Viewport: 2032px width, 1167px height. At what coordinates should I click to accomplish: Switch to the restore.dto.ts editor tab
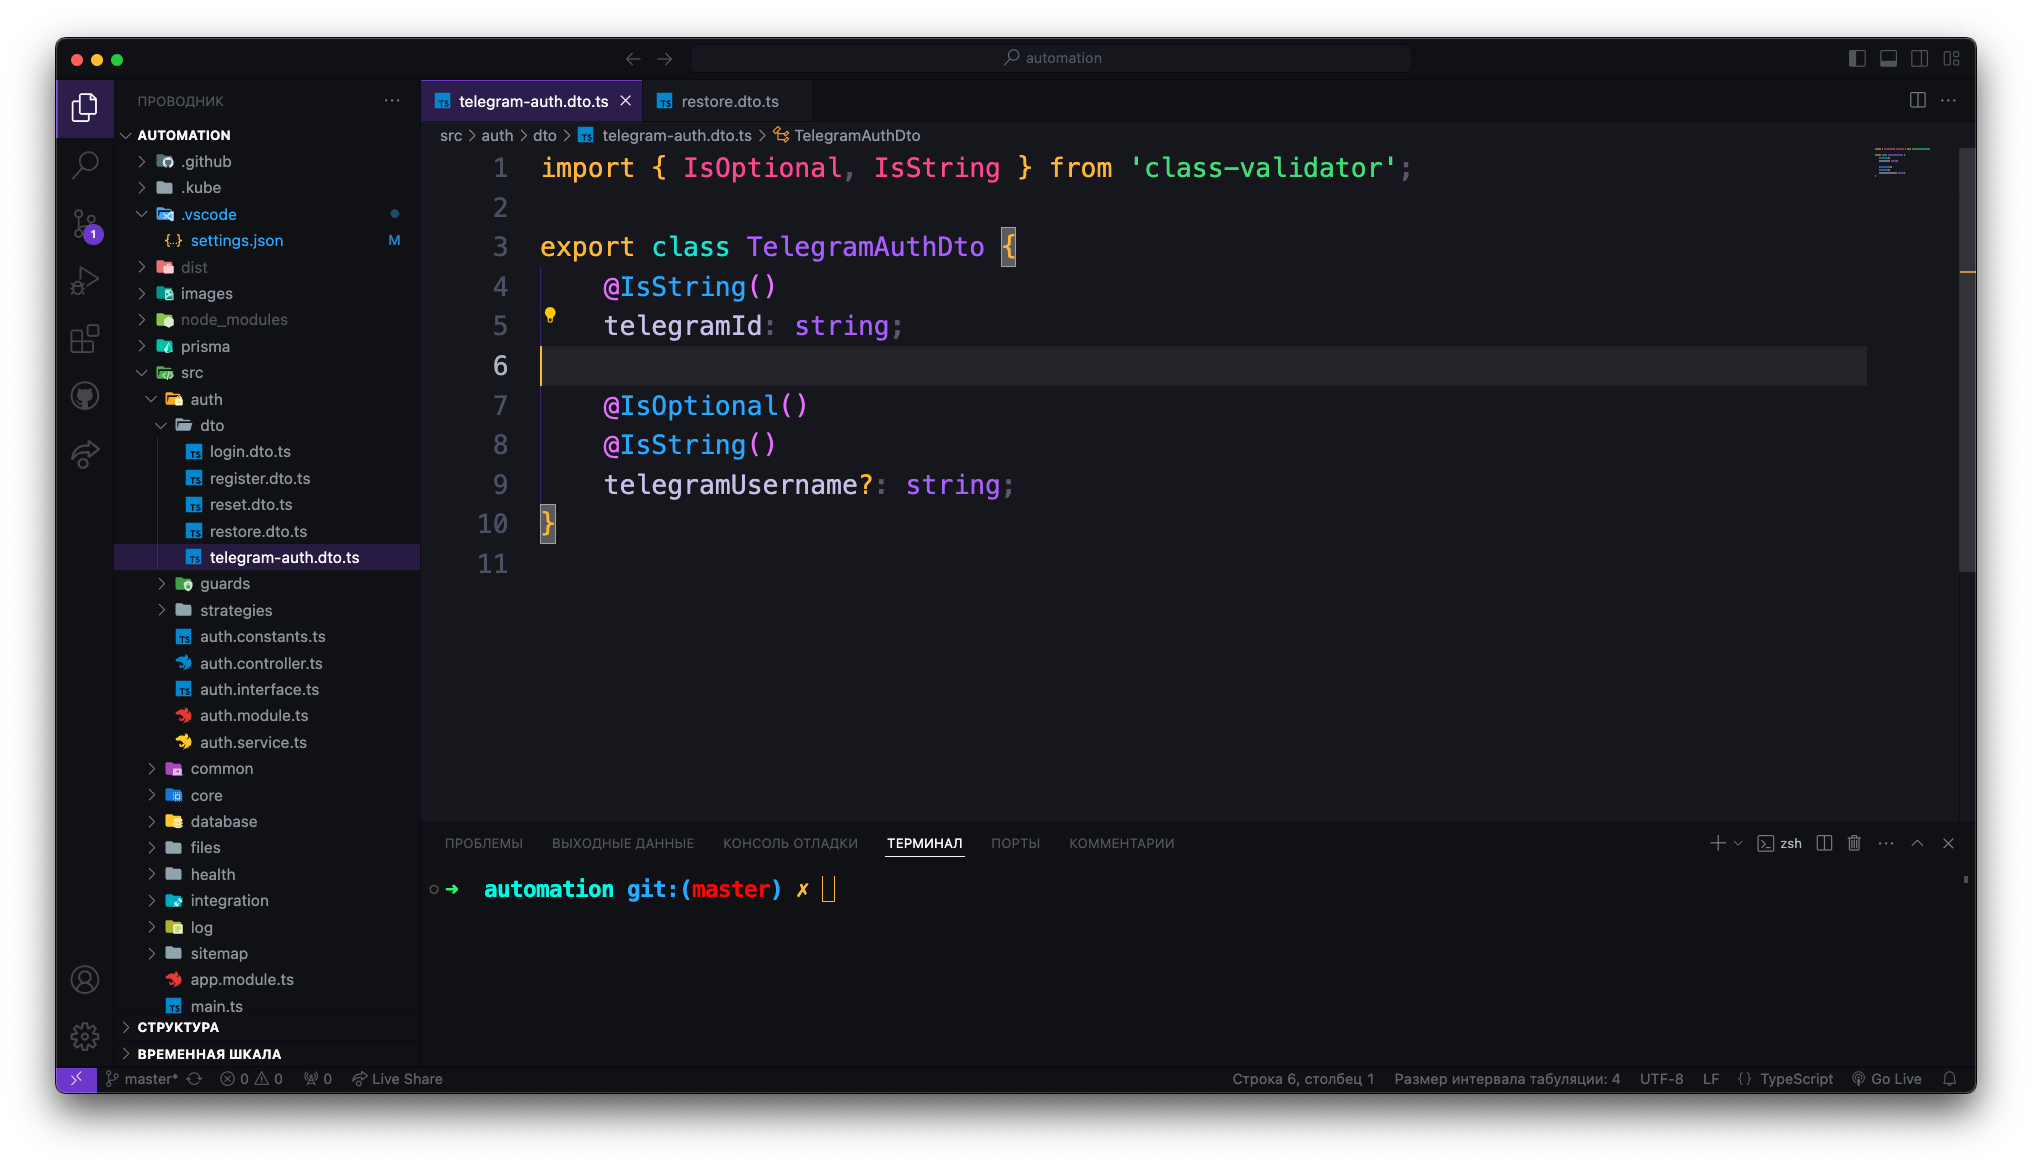coord(729,101)
